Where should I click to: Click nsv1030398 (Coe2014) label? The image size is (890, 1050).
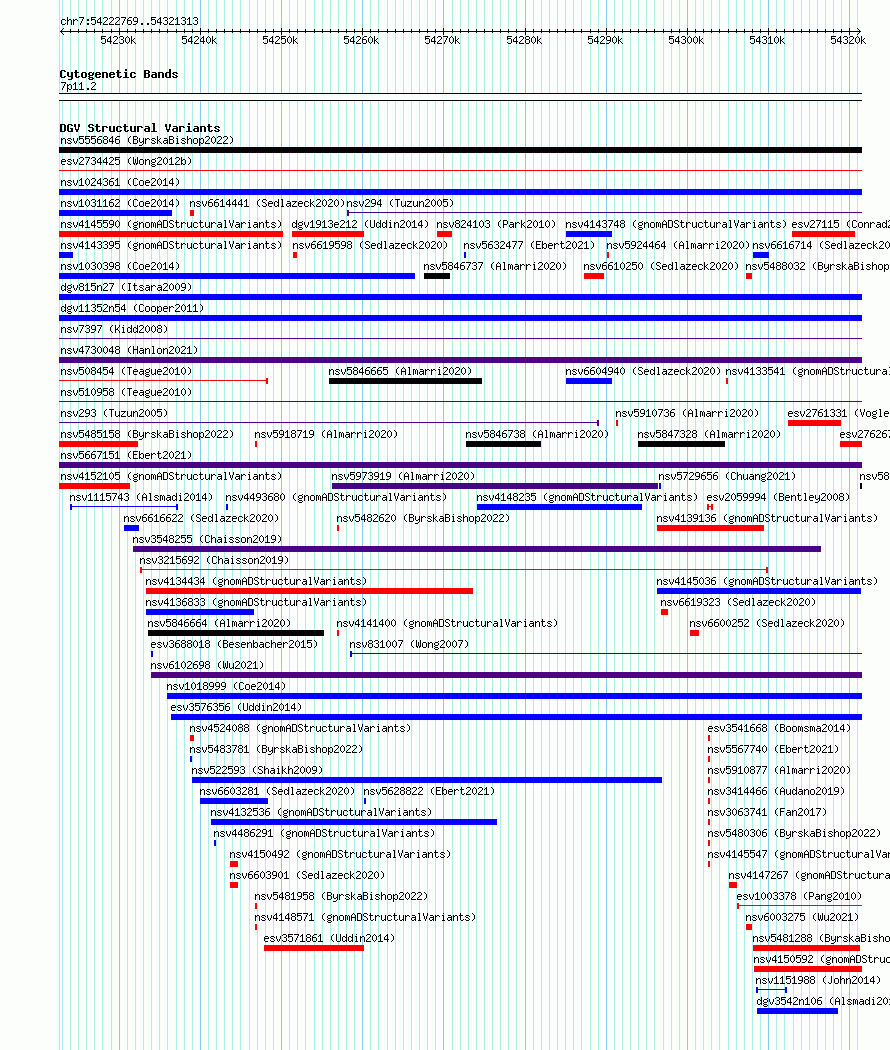pos(120,267)
